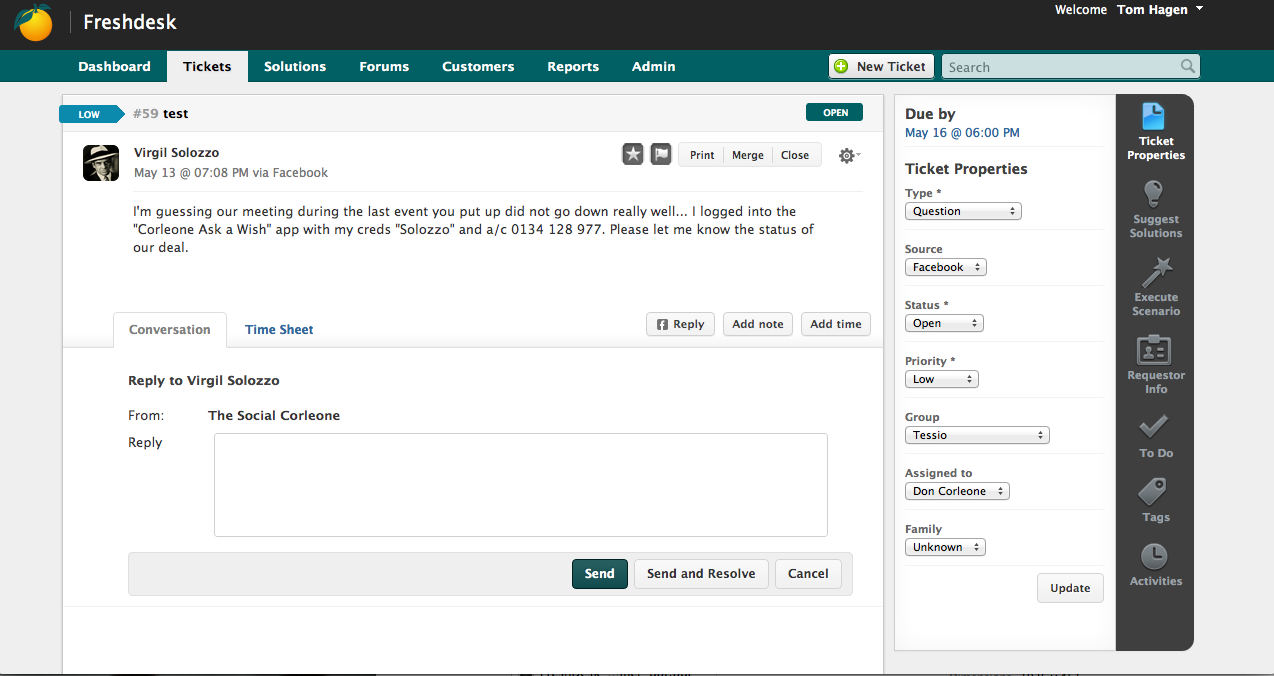Click the Virgil Solozzo name link

(x=177, y=153)
